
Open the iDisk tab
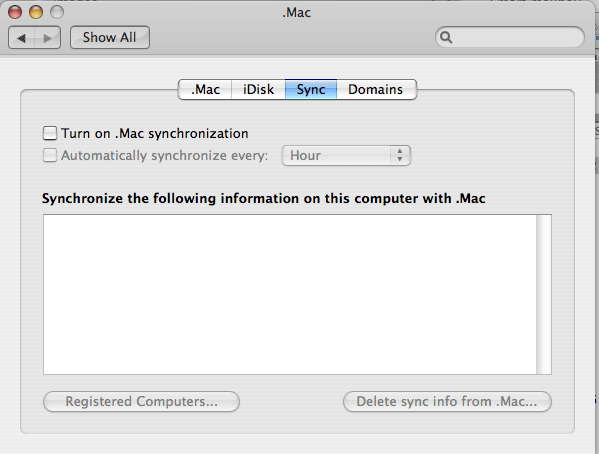[x=258, y=89]
